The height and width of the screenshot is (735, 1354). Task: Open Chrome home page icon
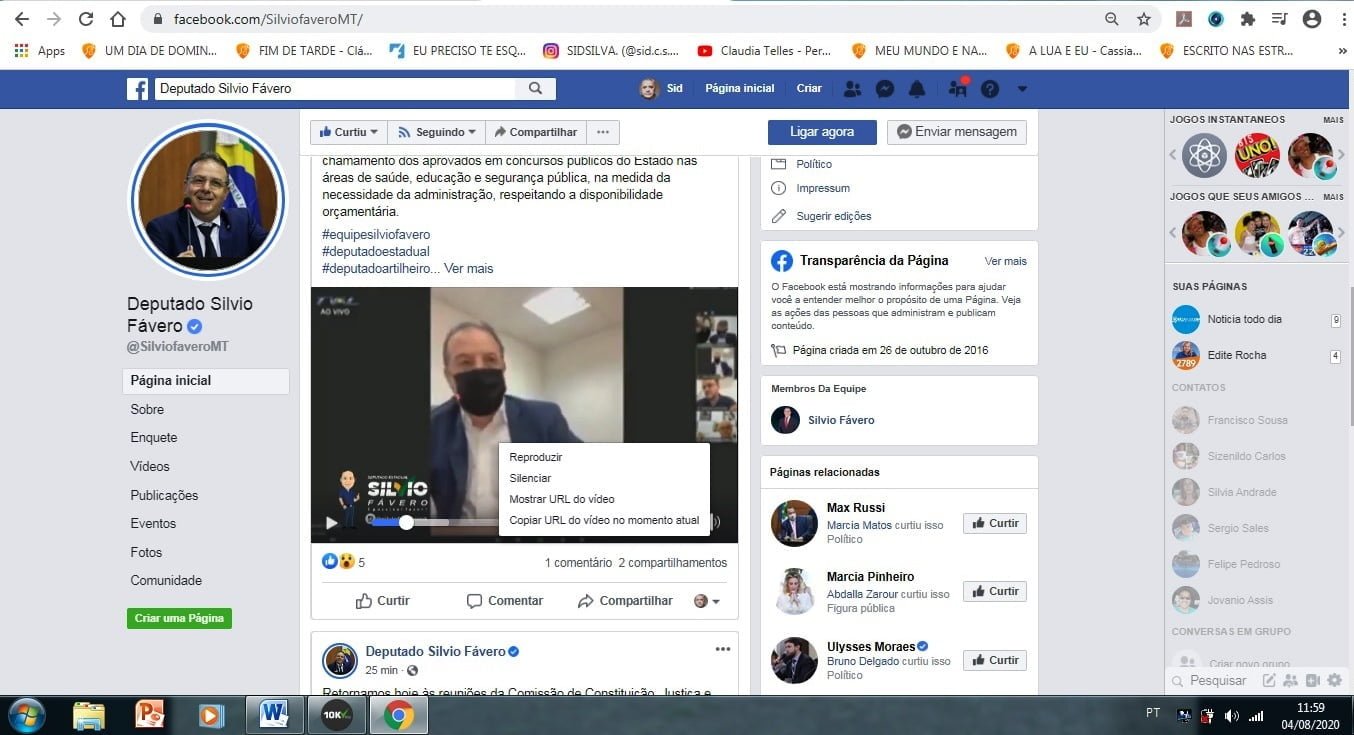point(118,19)
